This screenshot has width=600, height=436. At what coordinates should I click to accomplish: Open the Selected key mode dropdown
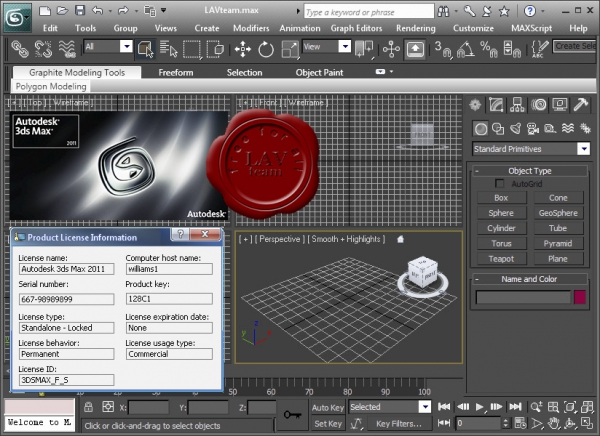point(390,407)
